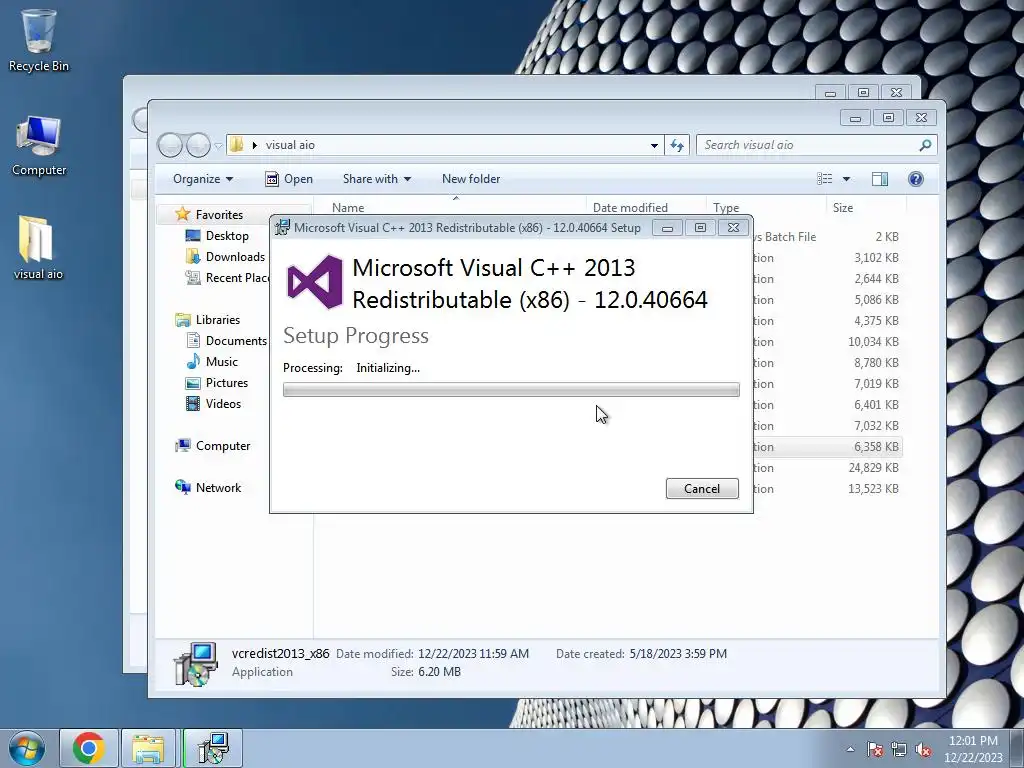
Task: Close the Visual C++ setup dialog
Action: pyautogui.click(x=733, y=227)
